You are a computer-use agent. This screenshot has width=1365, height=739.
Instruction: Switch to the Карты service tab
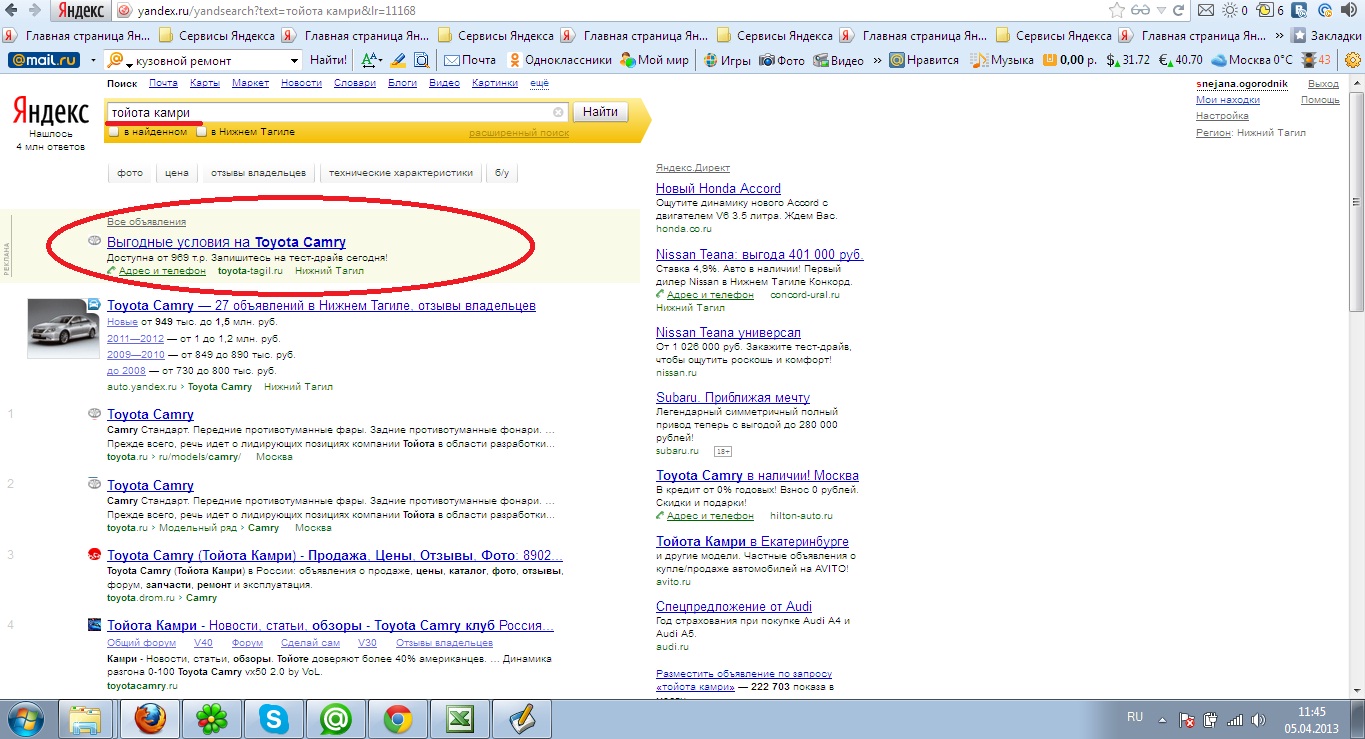[204, 84]
